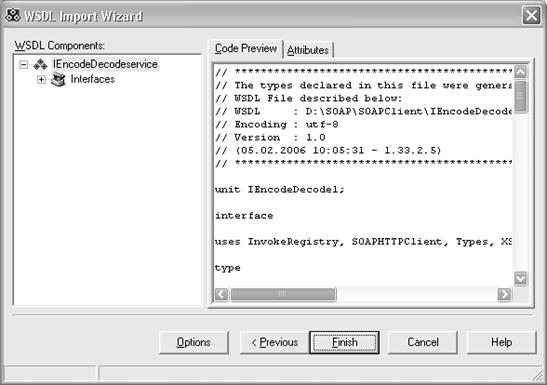Click the Interfaces stack icon
547x385 pixels.
[58, 80]
